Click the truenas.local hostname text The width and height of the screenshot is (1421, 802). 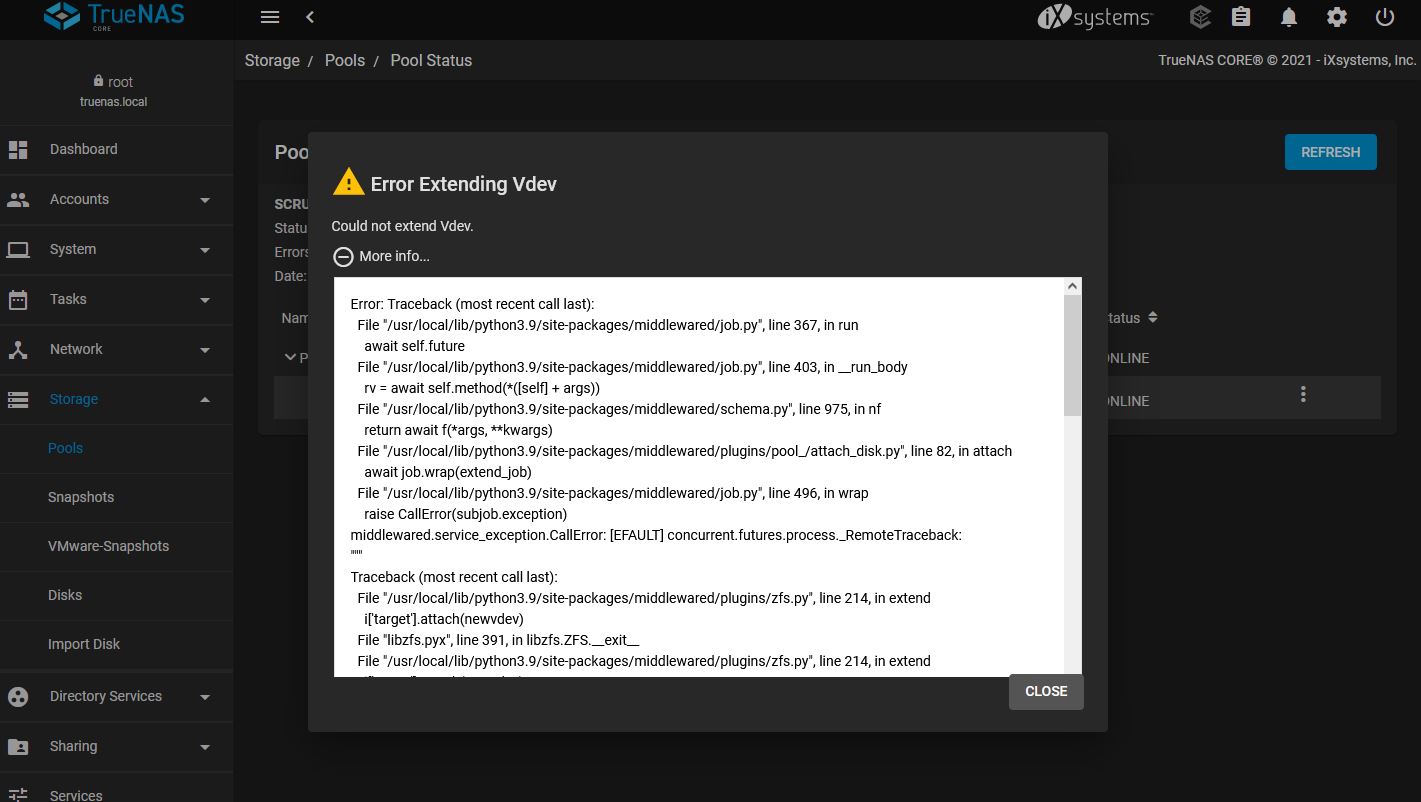tap(114, 102)
